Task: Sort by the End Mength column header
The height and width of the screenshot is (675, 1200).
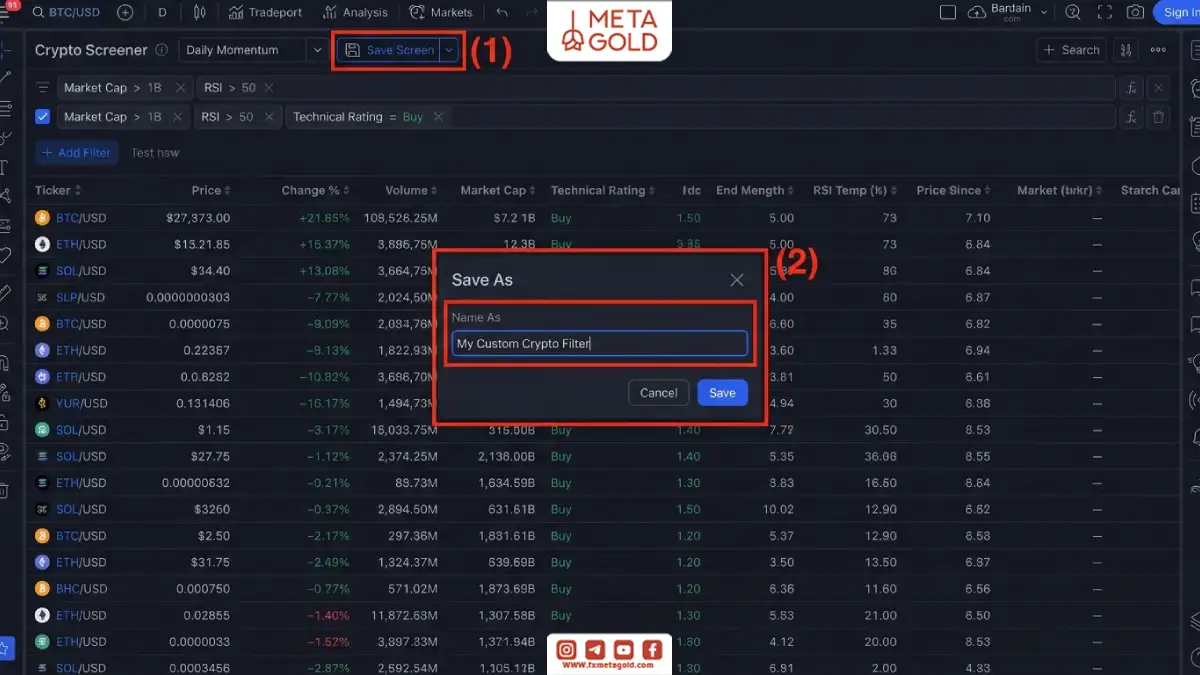Action: click(x=755, y=190)
